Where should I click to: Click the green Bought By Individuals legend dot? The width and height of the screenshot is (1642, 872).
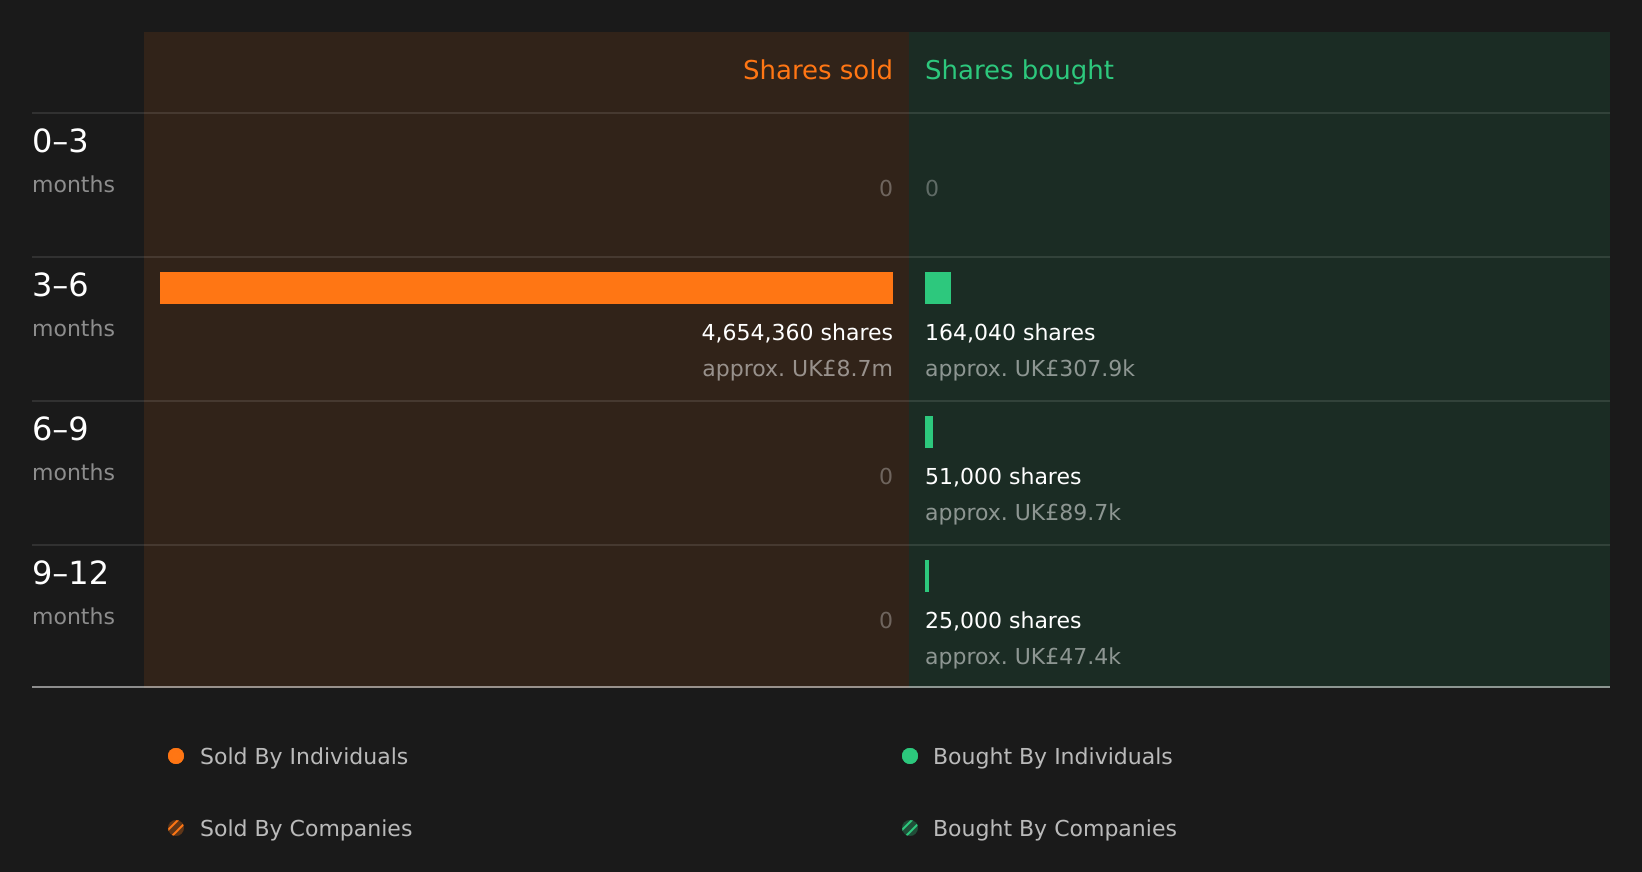click(x=910, y=756)
